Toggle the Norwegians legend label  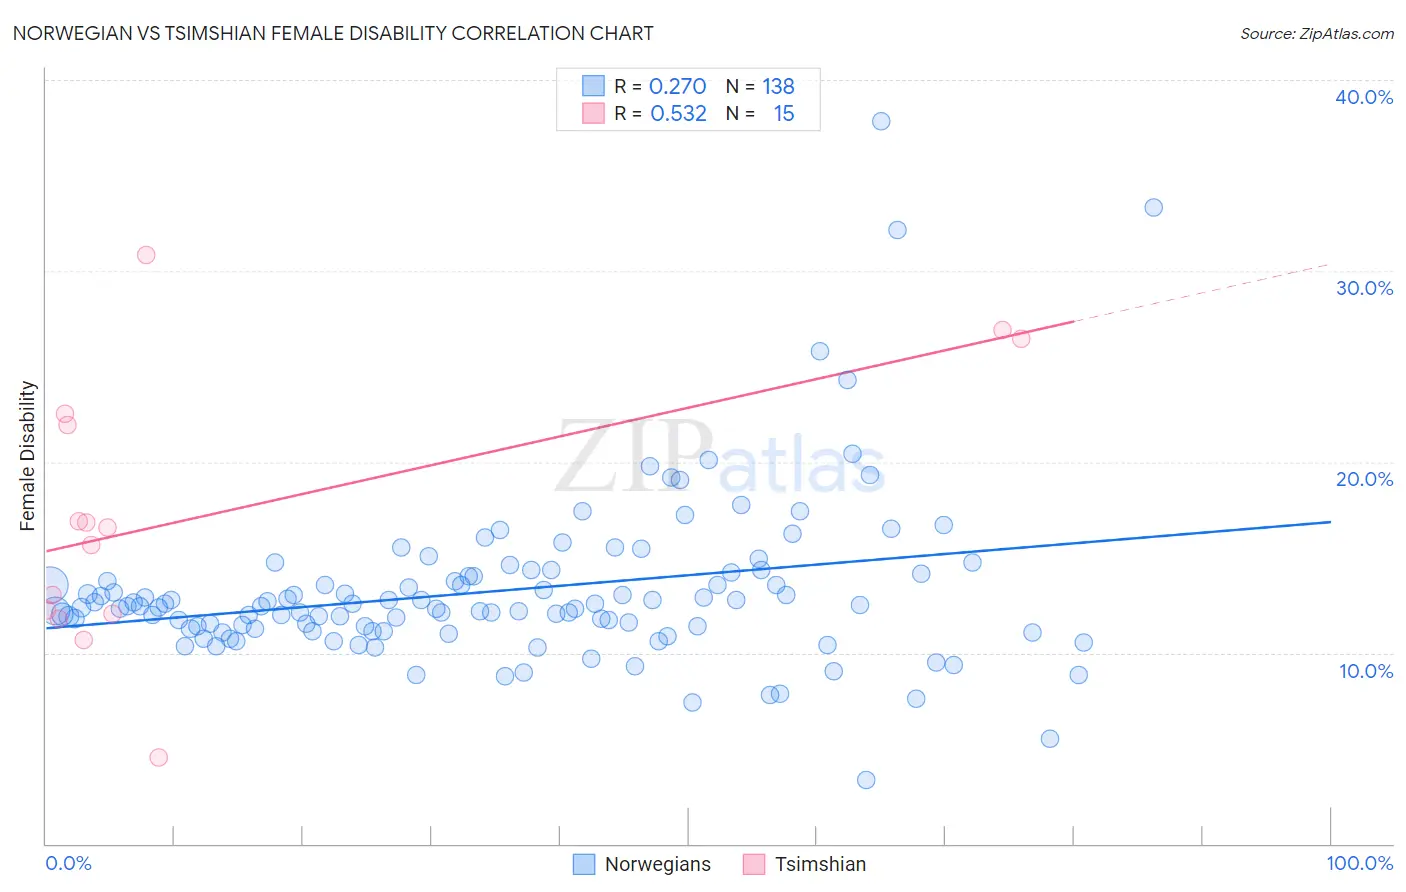tap(657, 864)
